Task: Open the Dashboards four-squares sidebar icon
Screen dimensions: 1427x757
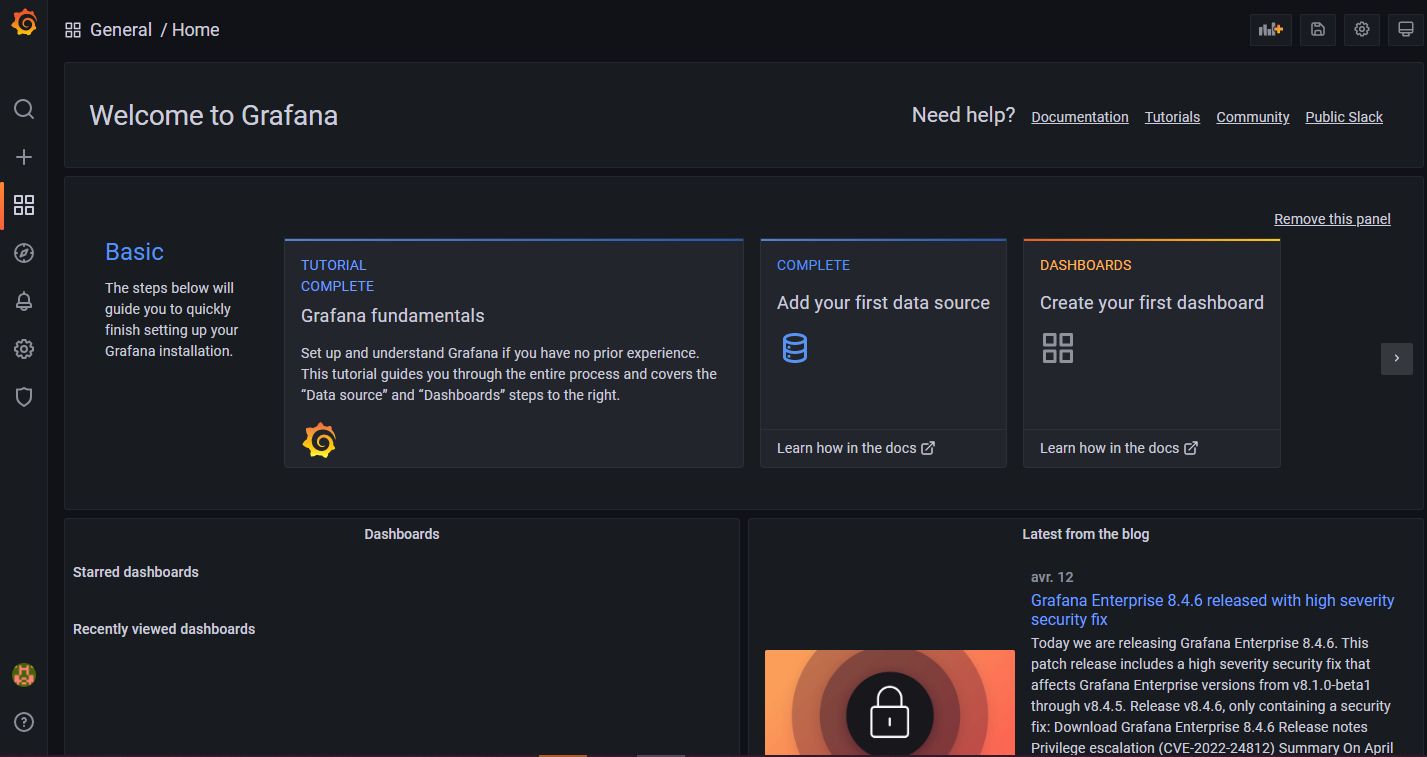Action: click(24, 205)
